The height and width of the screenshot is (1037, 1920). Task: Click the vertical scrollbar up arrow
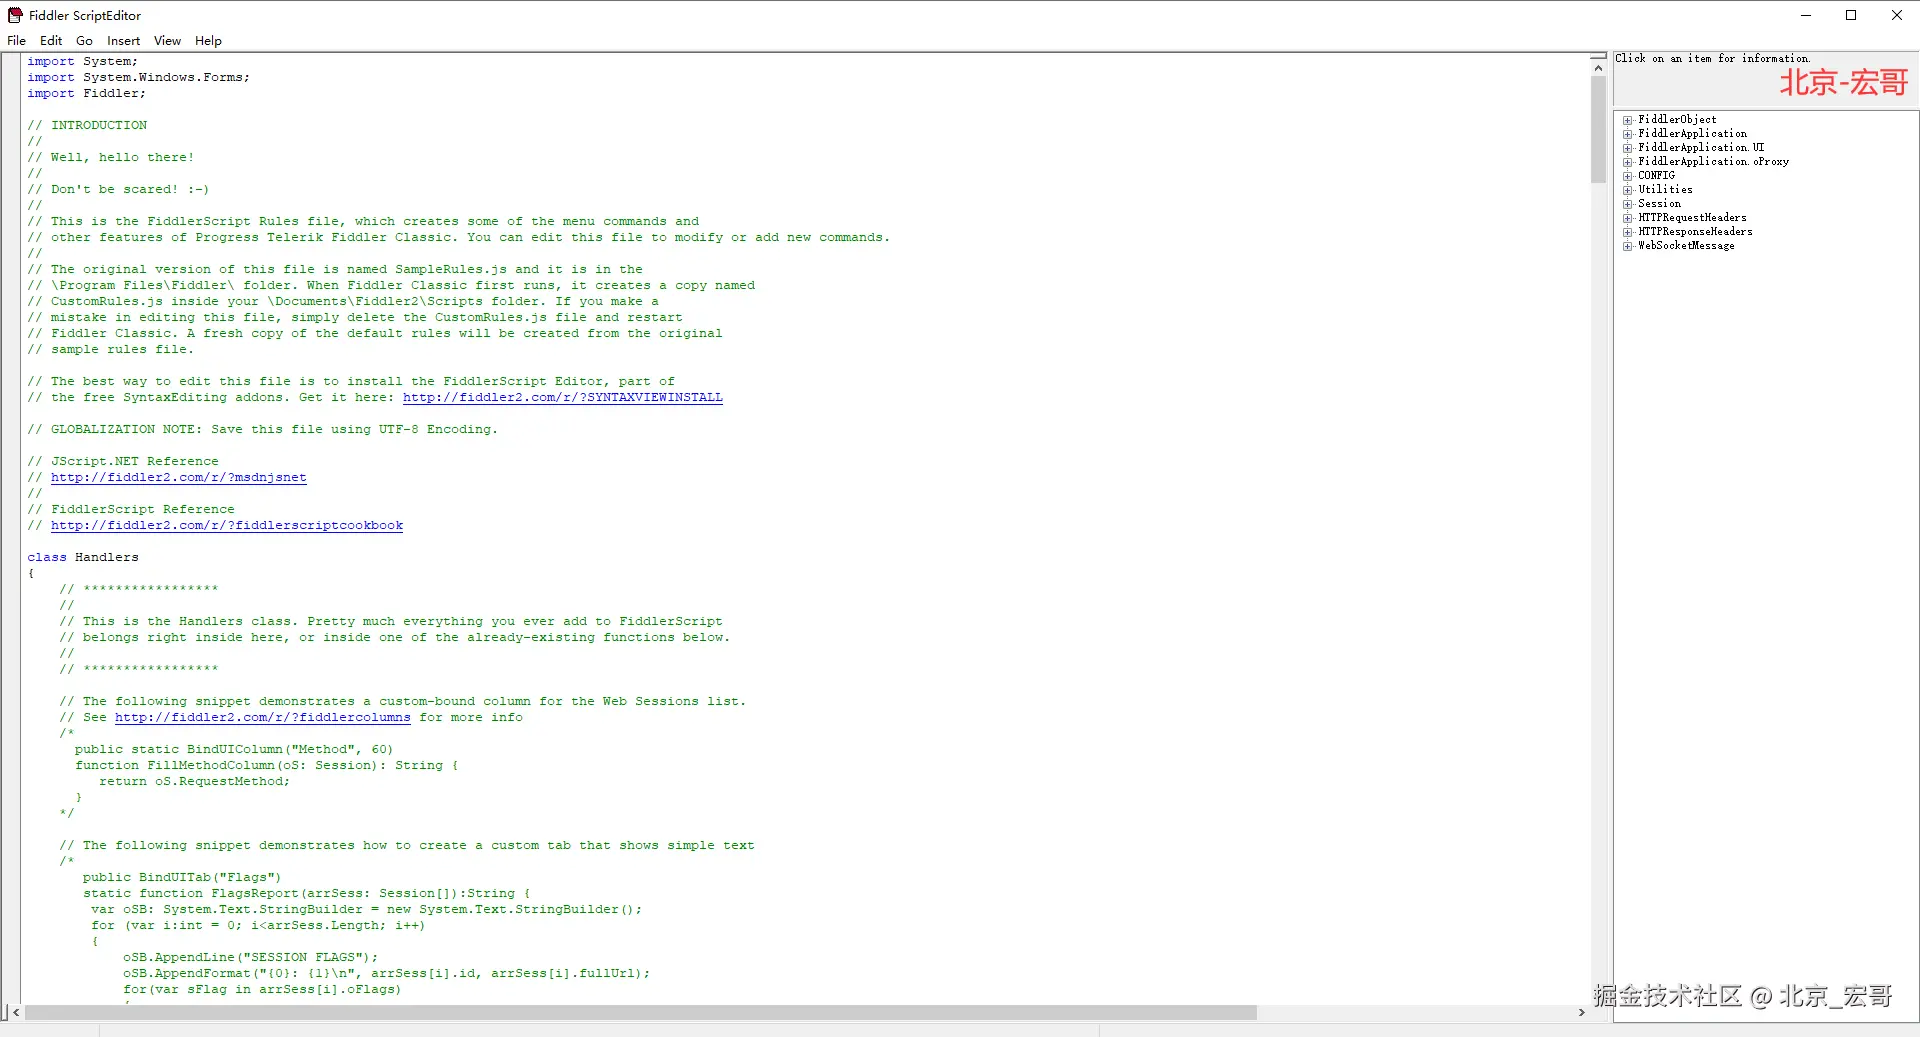1598,68
